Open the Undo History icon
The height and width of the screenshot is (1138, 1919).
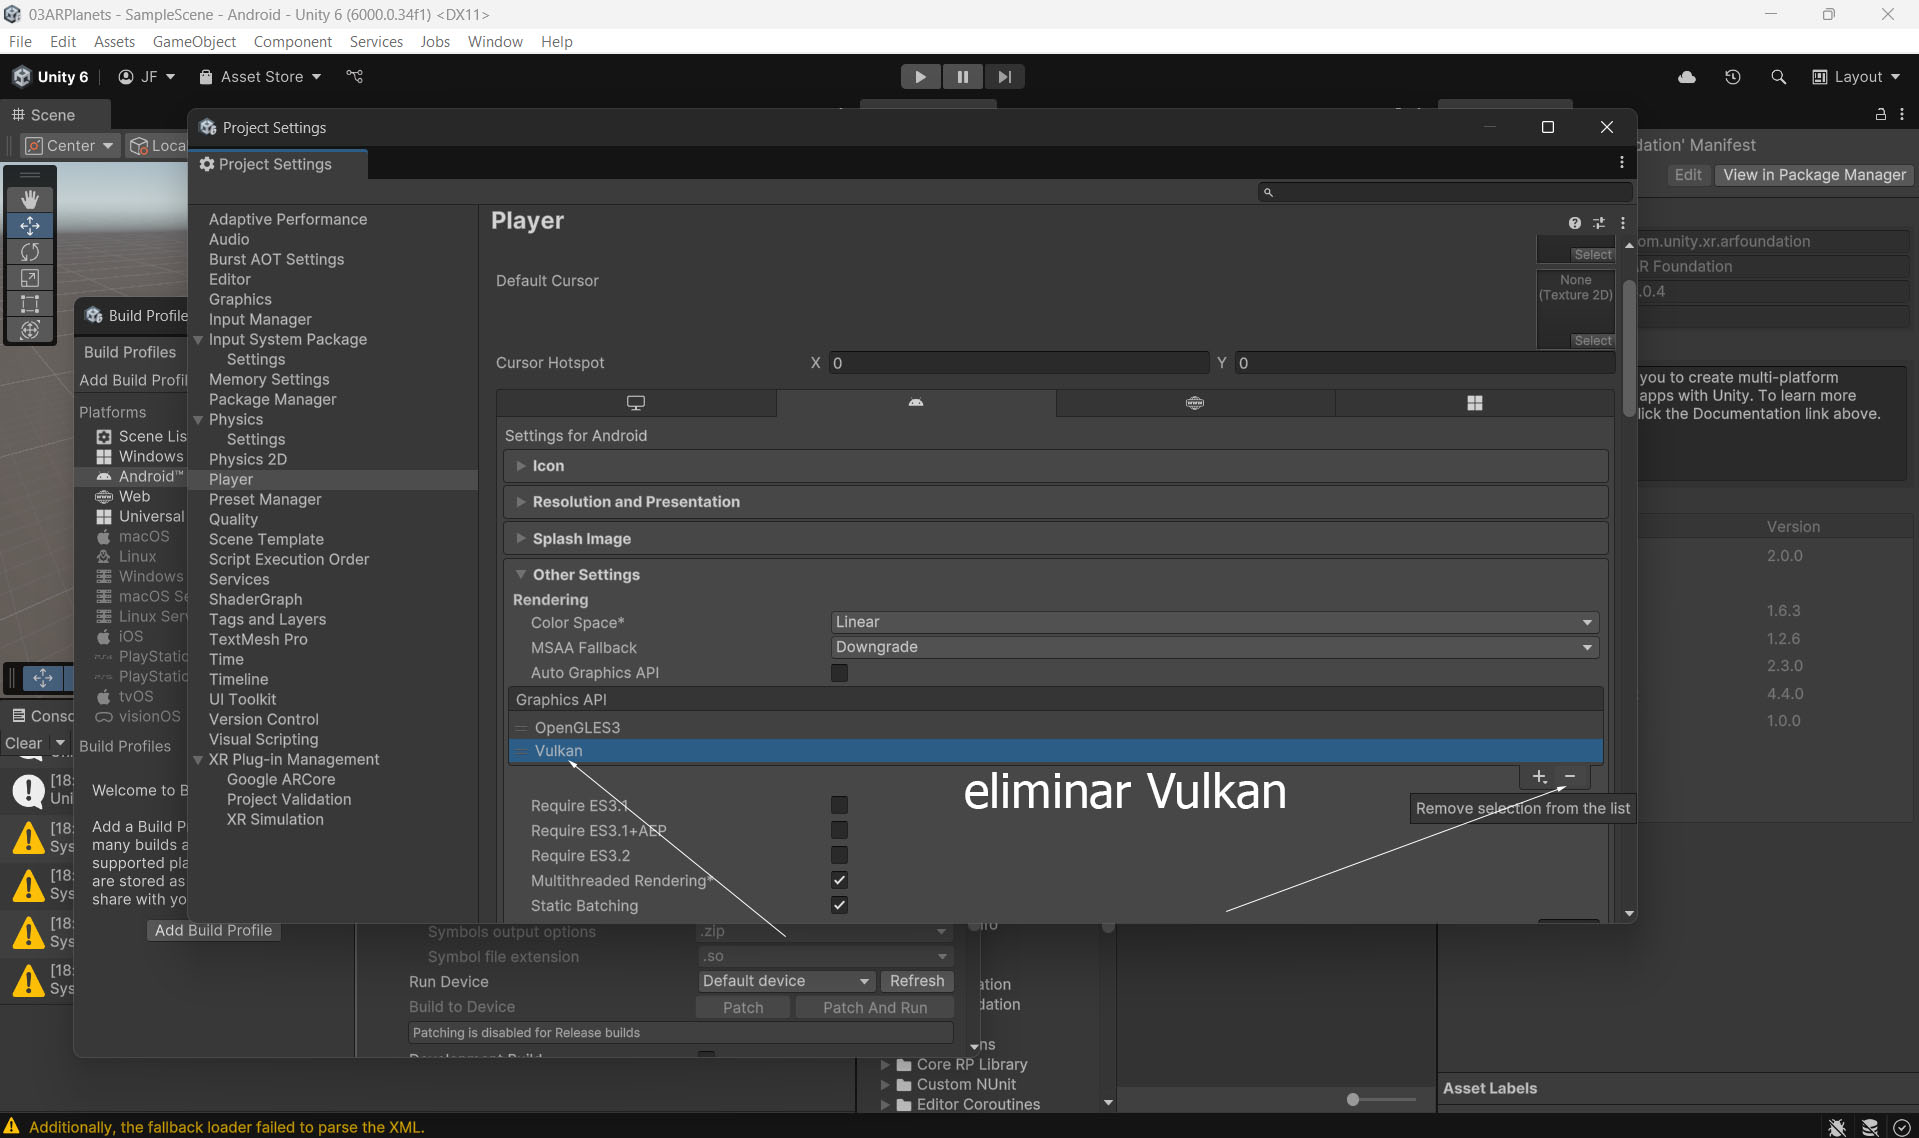pyautogui.click(x=1732, y=77)
